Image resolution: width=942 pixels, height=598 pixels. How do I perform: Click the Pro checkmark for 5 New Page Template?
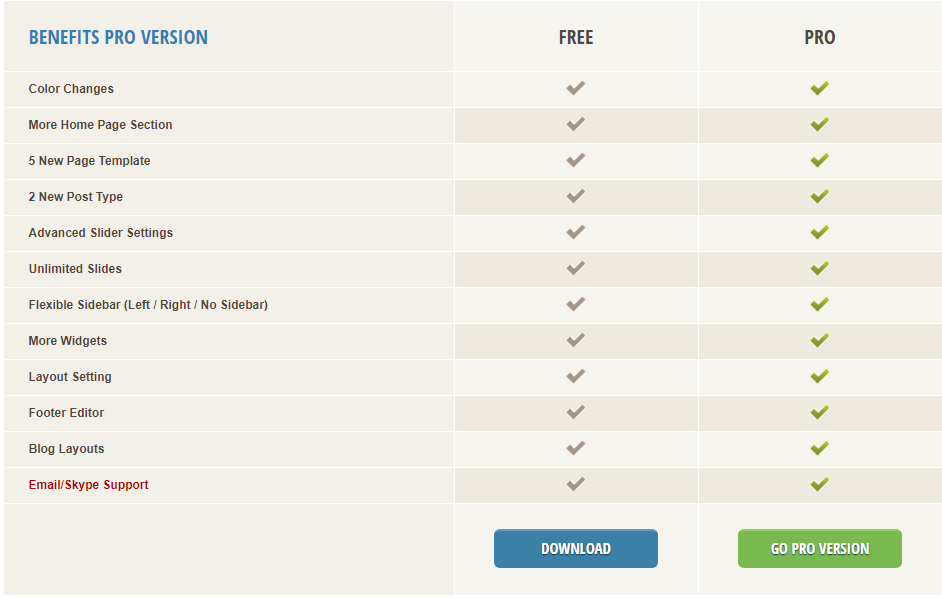[819, 160]
